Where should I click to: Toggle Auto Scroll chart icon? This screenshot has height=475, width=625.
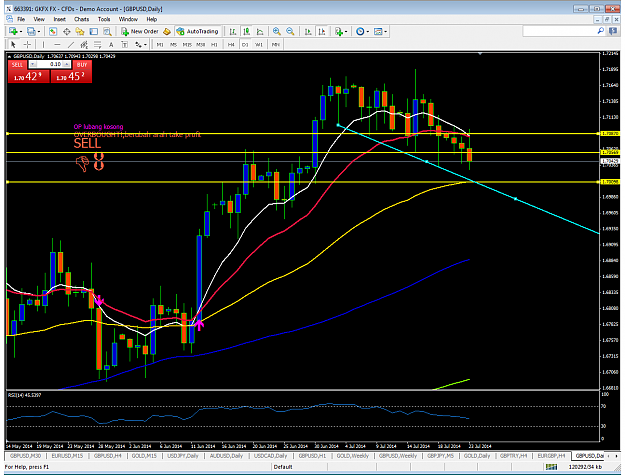click(308, 31)
